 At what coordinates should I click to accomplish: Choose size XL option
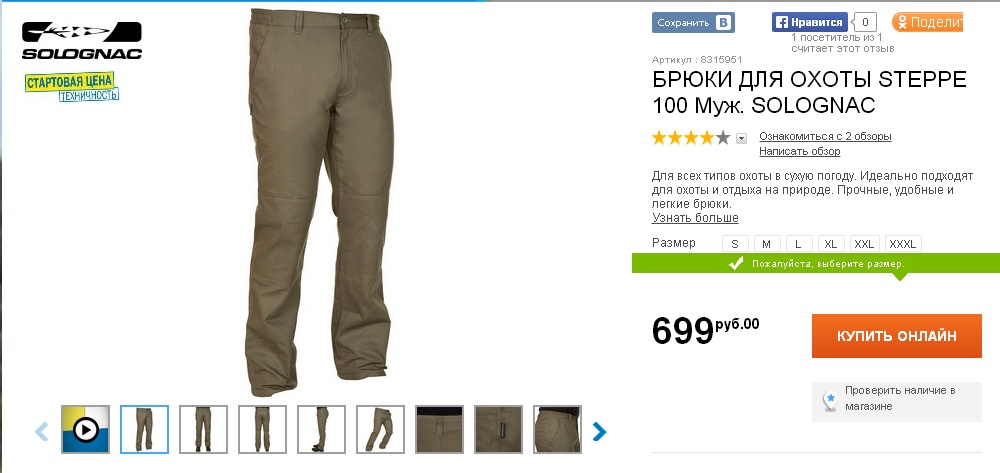831,244
